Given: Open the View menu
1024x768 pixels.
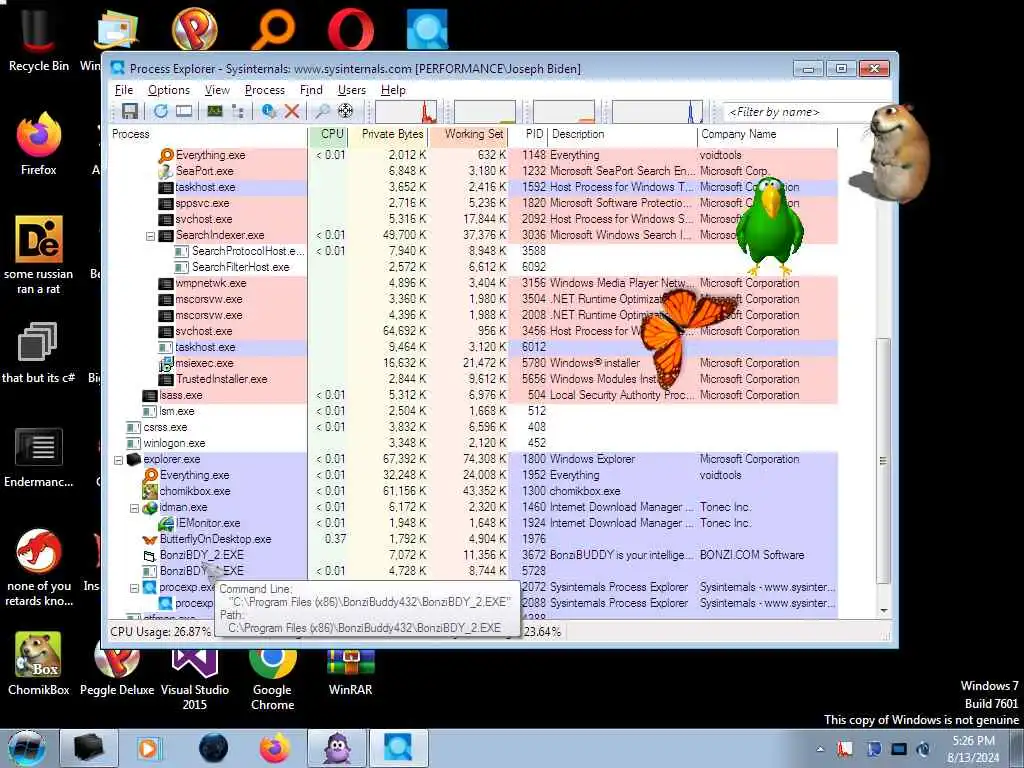Looking at the screenshot, I should pos(217,90).
